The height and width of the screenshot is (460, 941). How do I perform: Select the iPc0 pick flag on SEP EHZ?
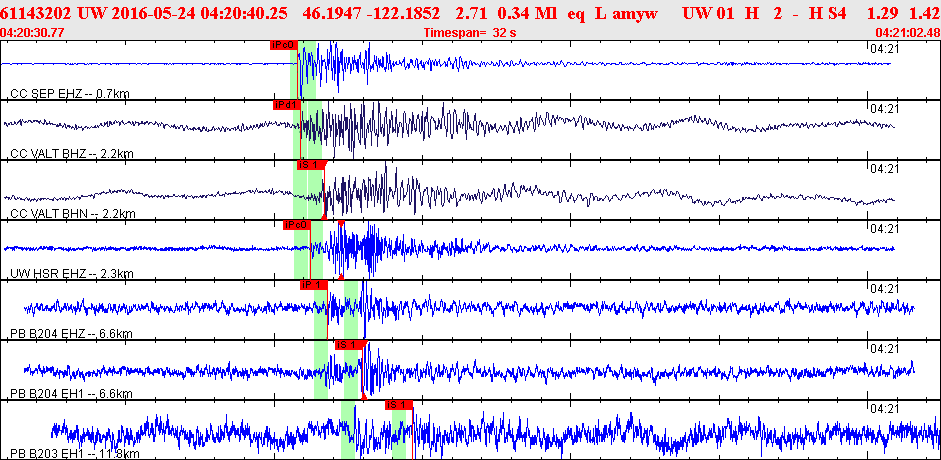(x=283, y=44)
